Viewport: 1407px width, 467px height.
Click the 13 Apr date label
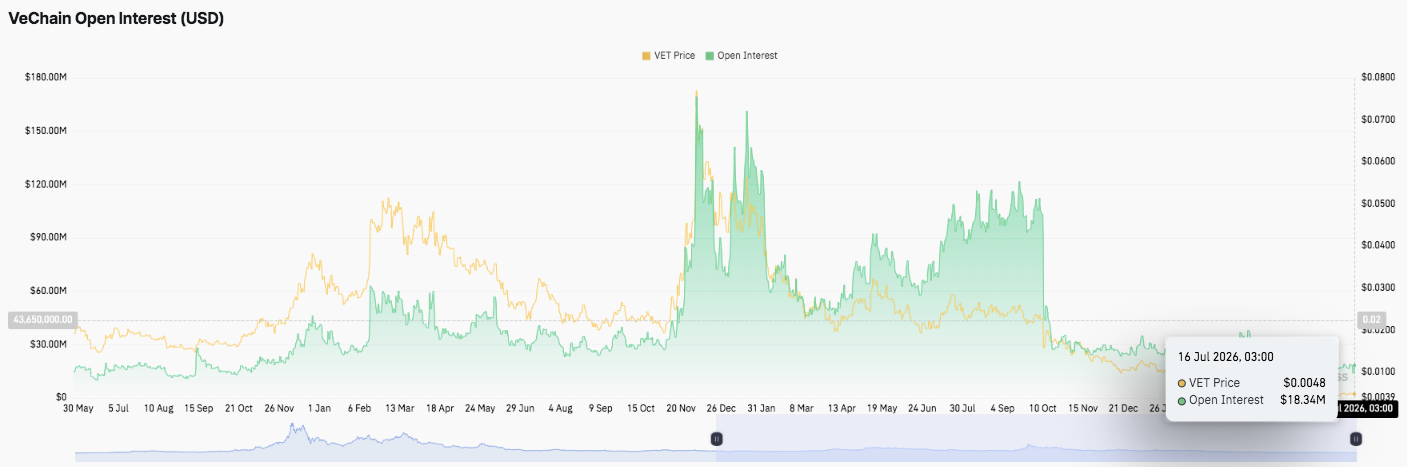[x=843, y=408]
